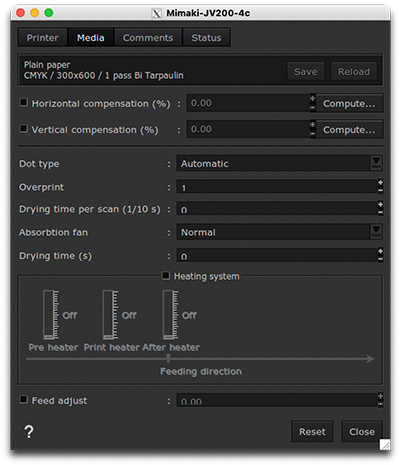Decrease the Overprint value

[380, 190]
